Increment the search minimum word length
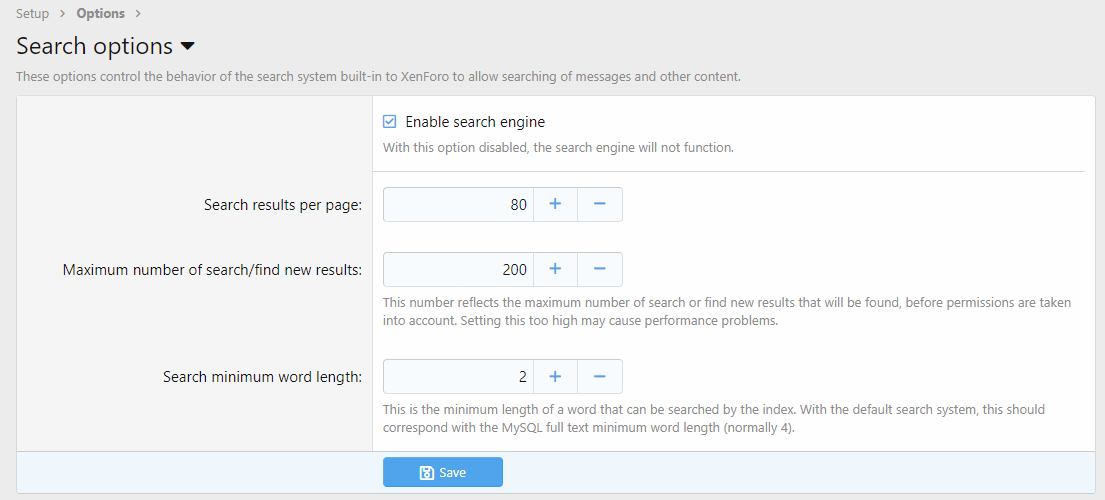The width and height of the screenshot is (1105, 500). (x=555, y=376)
